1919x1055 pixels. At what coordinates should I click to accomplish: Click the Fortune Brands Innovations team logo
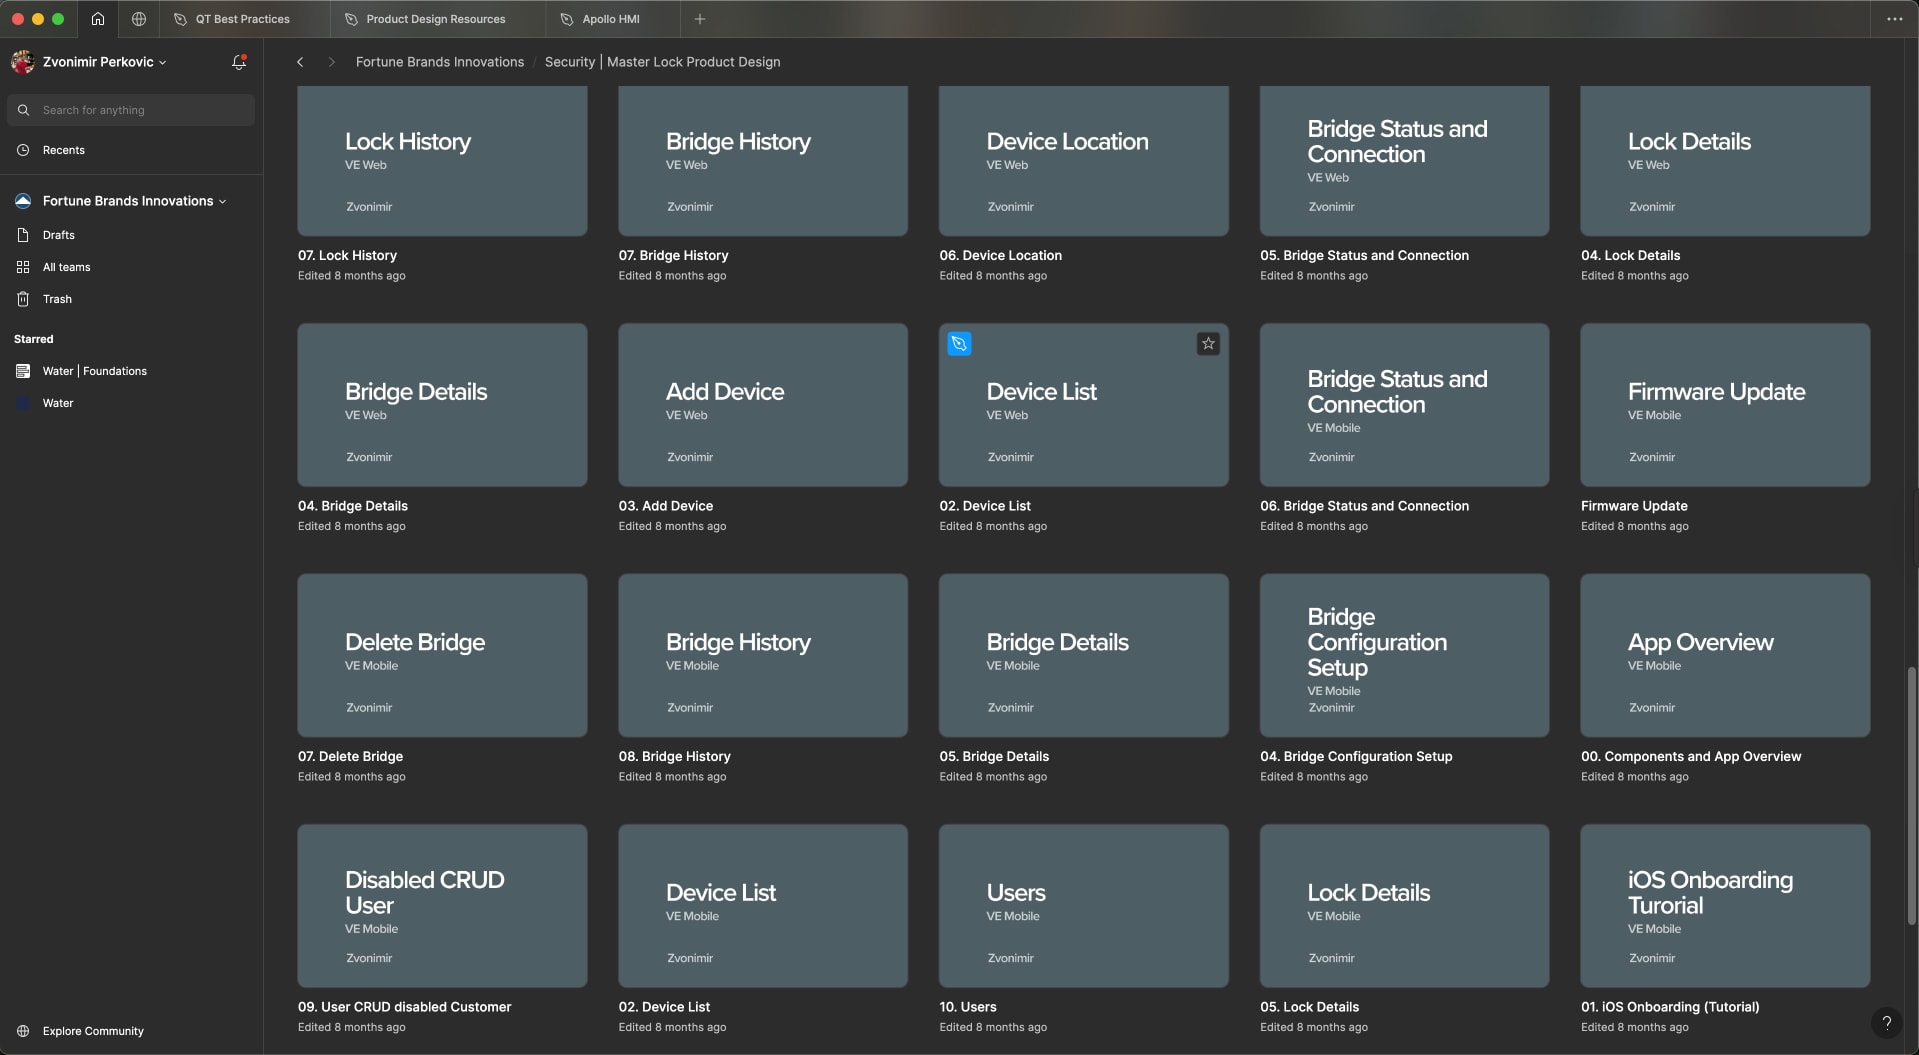[23, 201]
